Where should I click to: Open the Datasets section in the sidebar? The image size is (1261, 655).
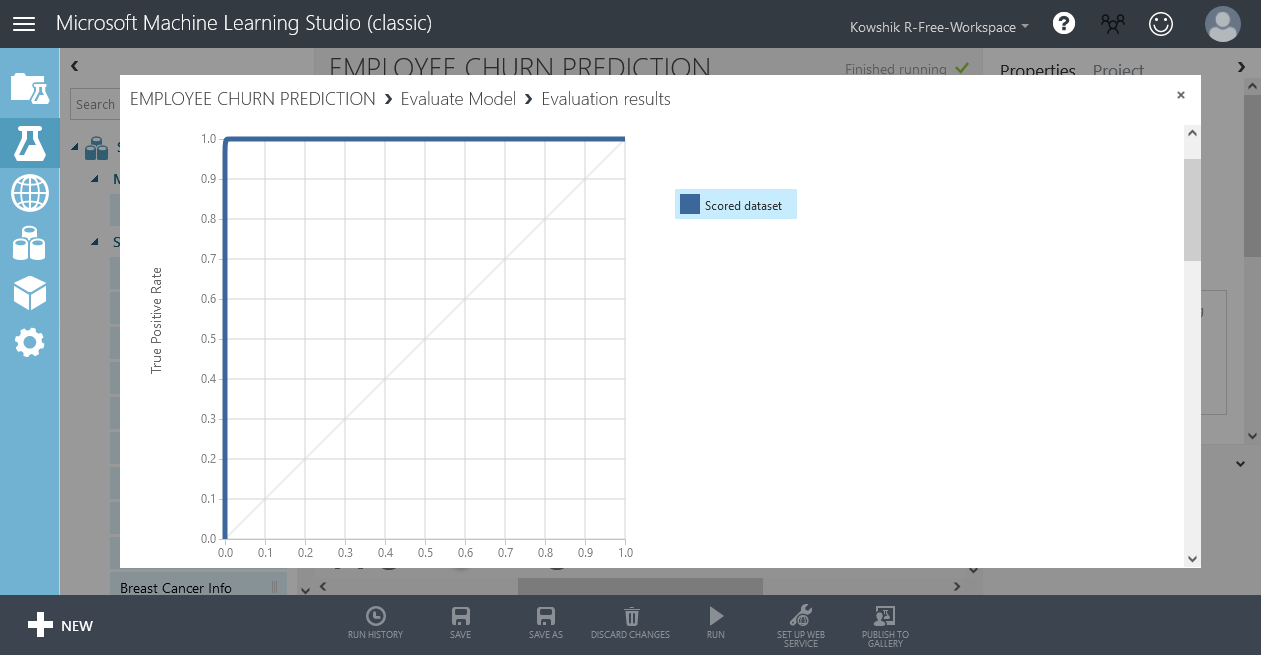point(30,243)
